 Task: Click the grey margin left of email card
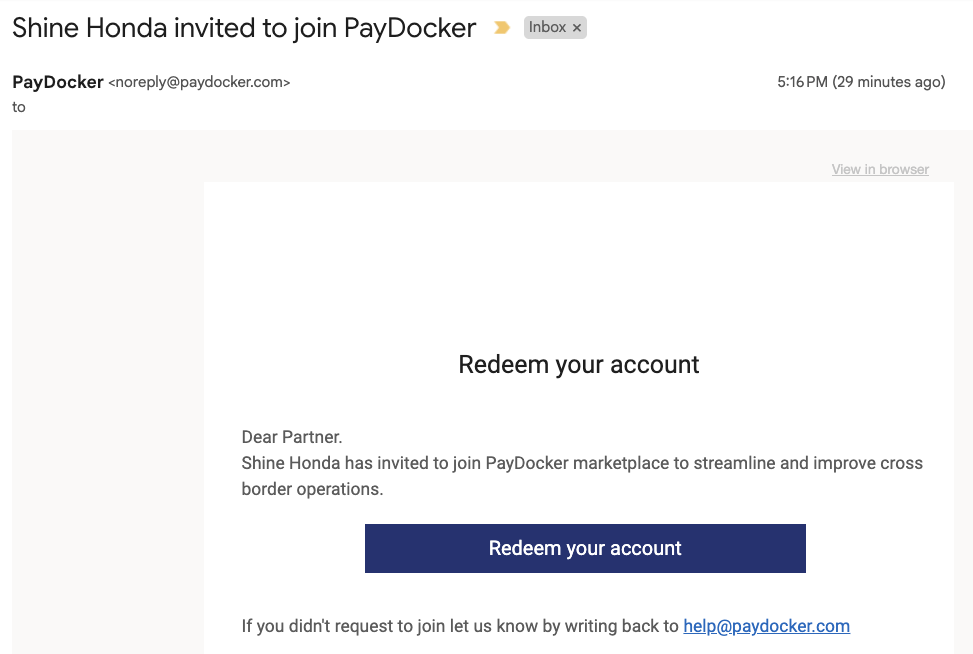point(107,391)
